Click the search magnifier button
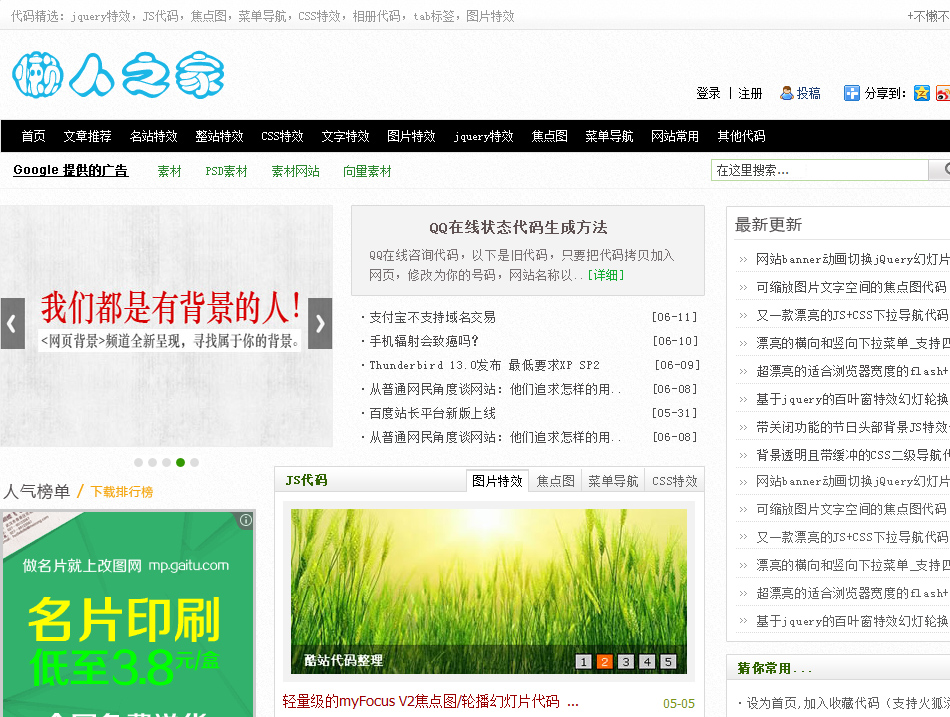 (x=941, y=170)
